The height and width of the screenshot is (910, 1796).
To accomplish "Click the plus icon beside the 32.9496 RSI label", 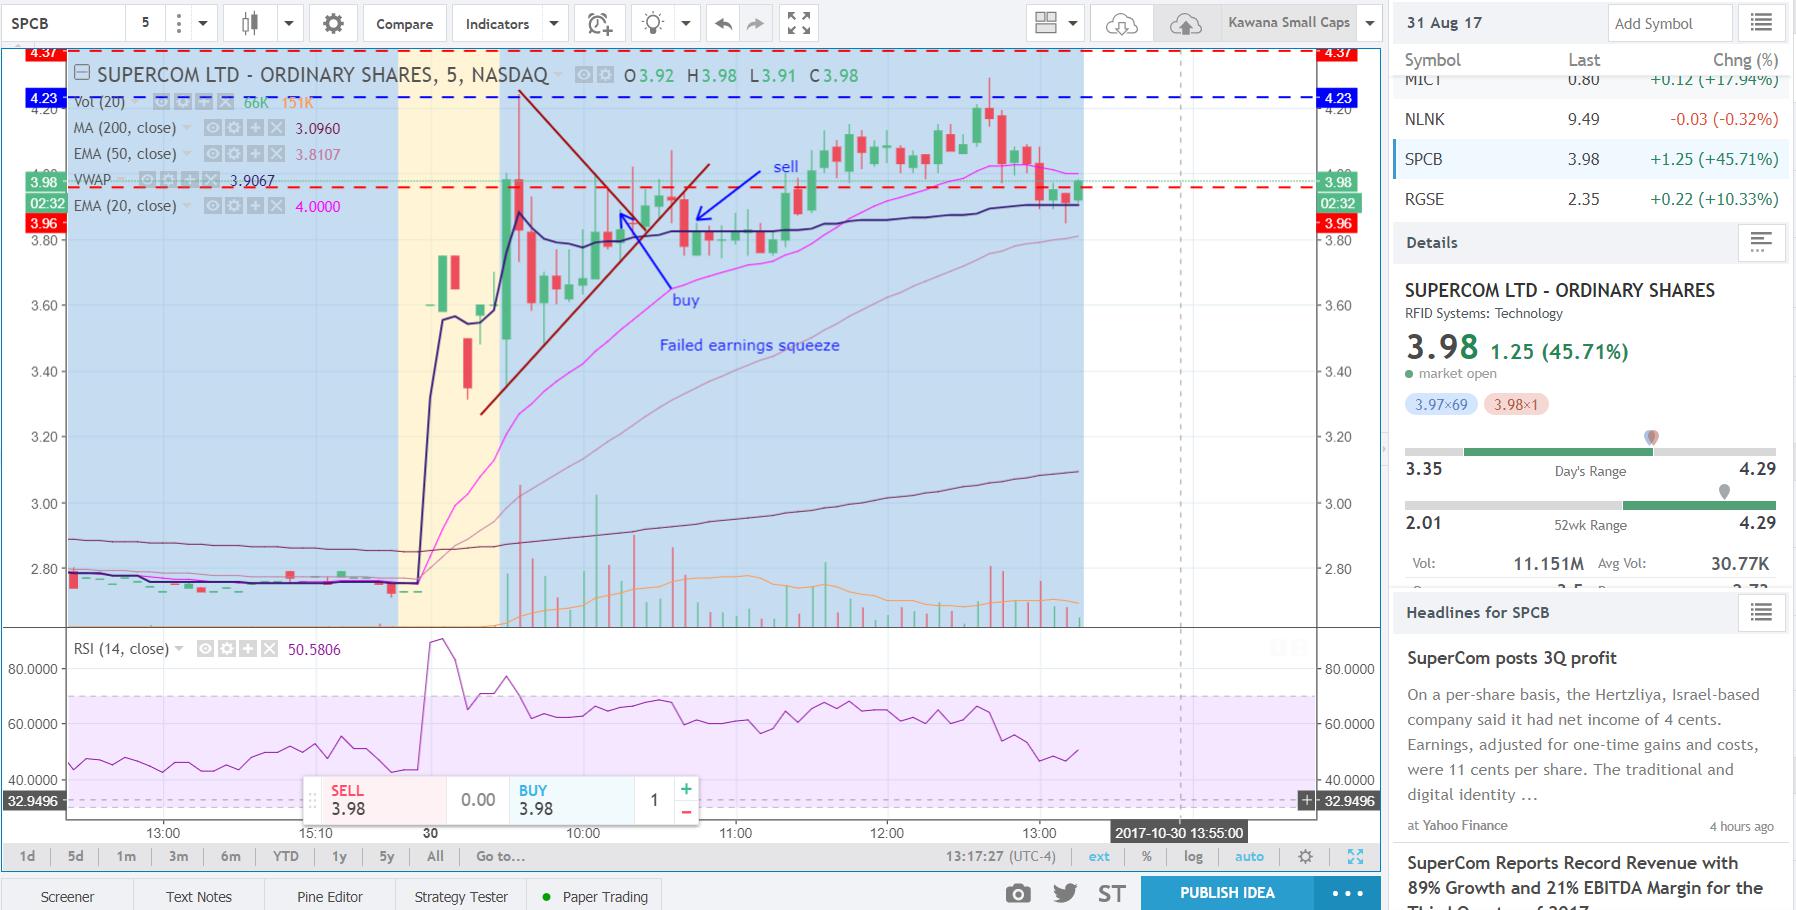I will pyautogui.click(x=1306, y=800).
